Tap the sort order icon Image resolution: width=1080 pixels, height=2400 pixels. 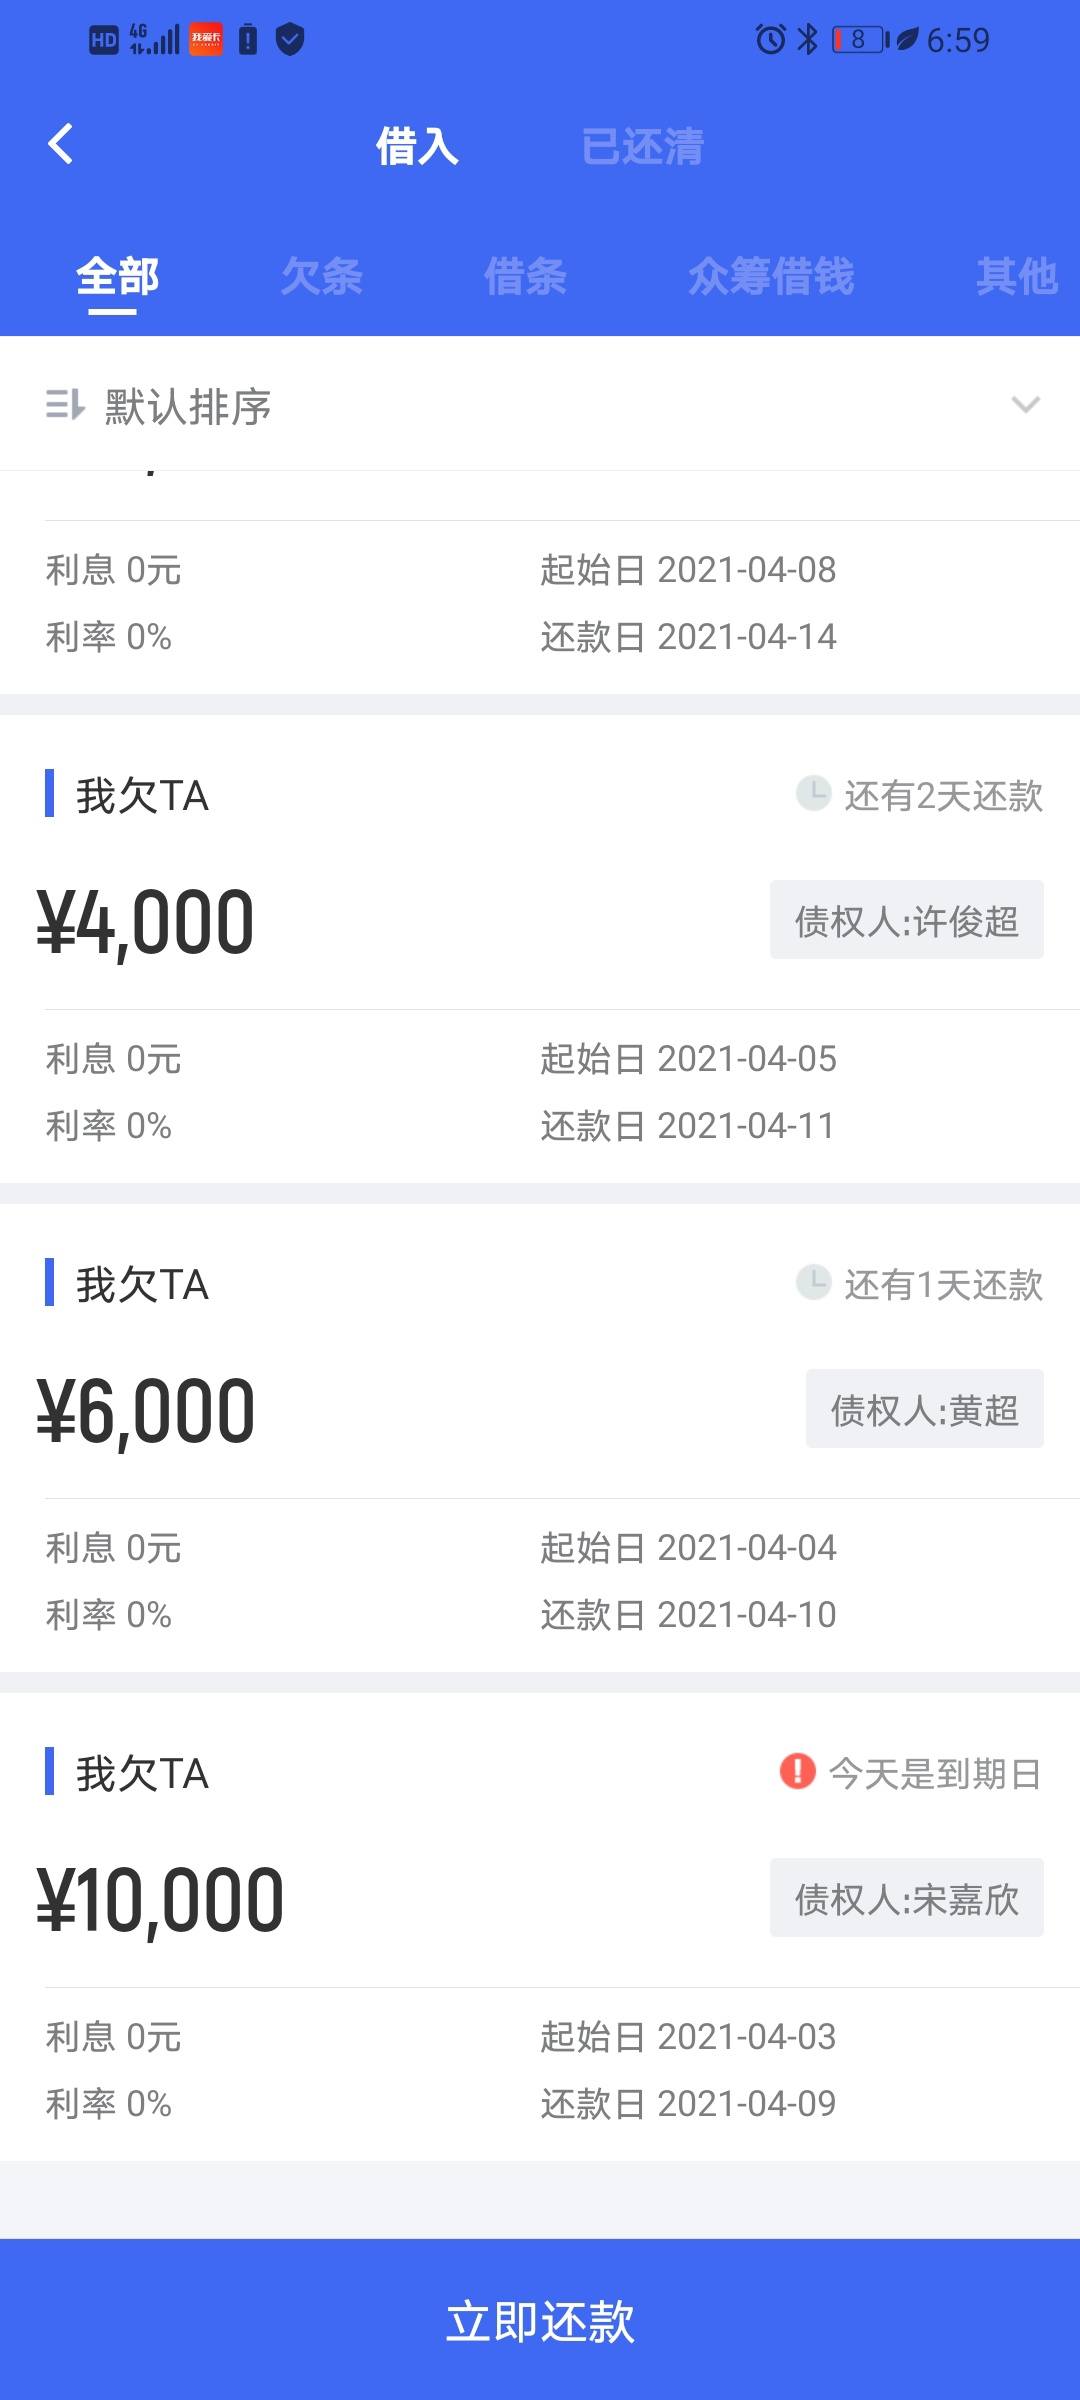65,405
